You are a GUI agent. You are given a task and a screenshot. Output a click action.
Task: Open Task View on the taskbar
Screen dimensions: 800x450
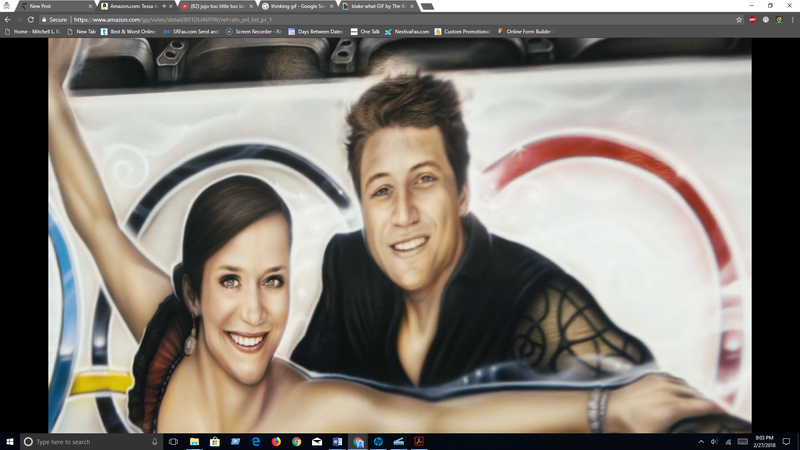tap(173, 441)
